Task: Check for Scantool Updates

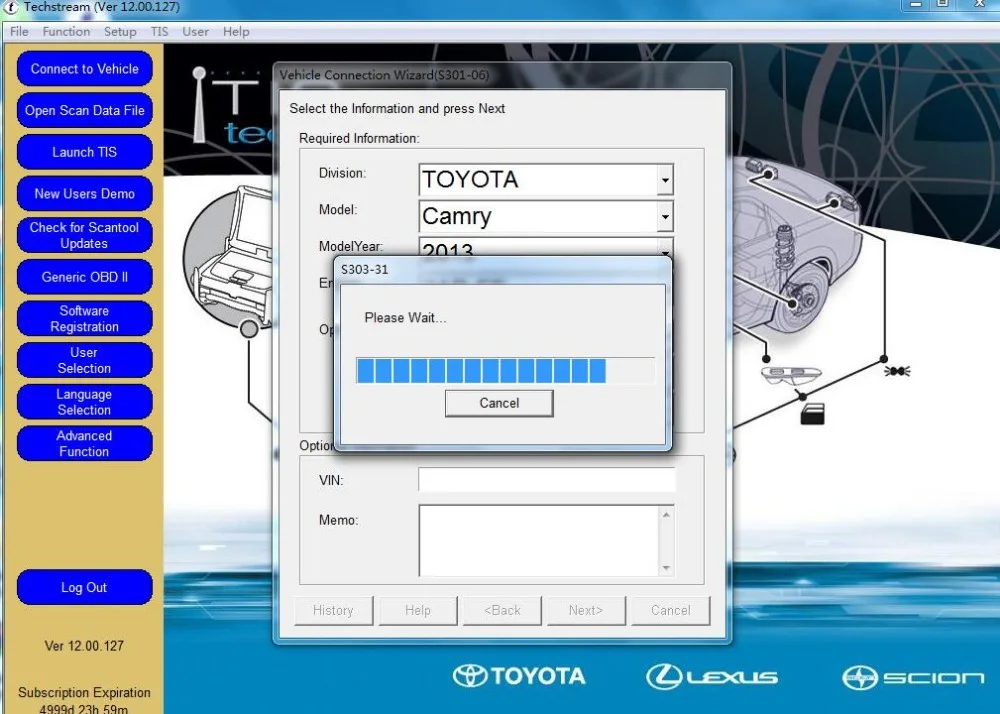Action: point(84,235)
